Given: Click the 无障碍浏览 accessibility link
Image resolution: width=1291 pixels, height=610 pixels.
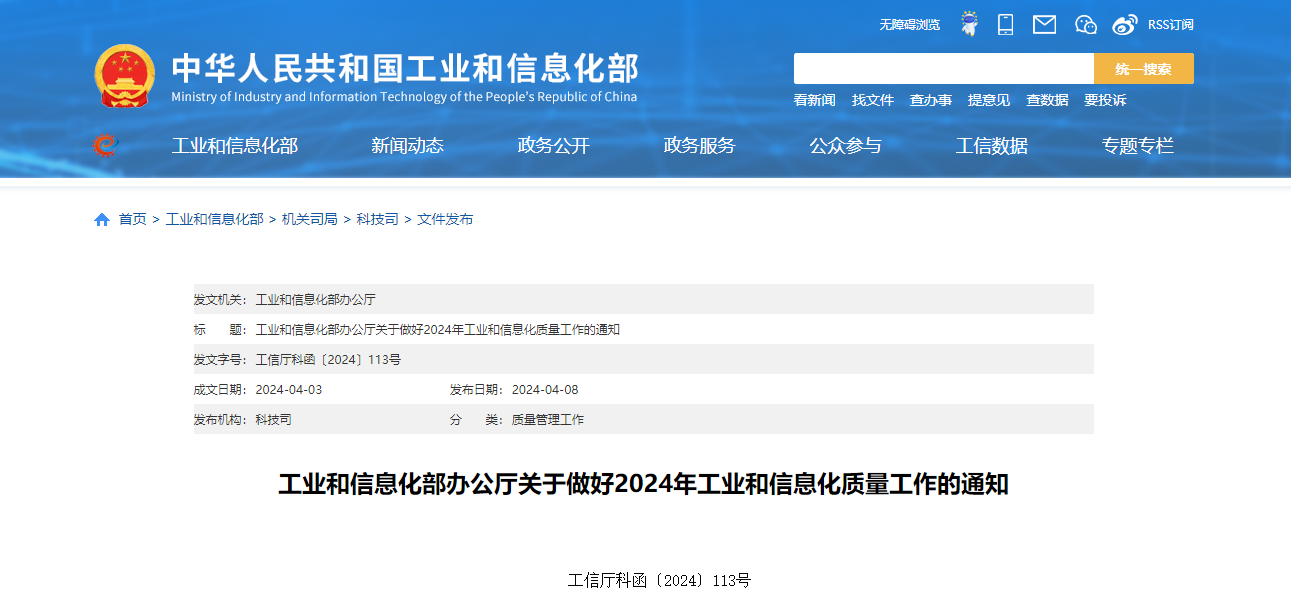Looking at the screenshot, I should [x=909, y=25].
